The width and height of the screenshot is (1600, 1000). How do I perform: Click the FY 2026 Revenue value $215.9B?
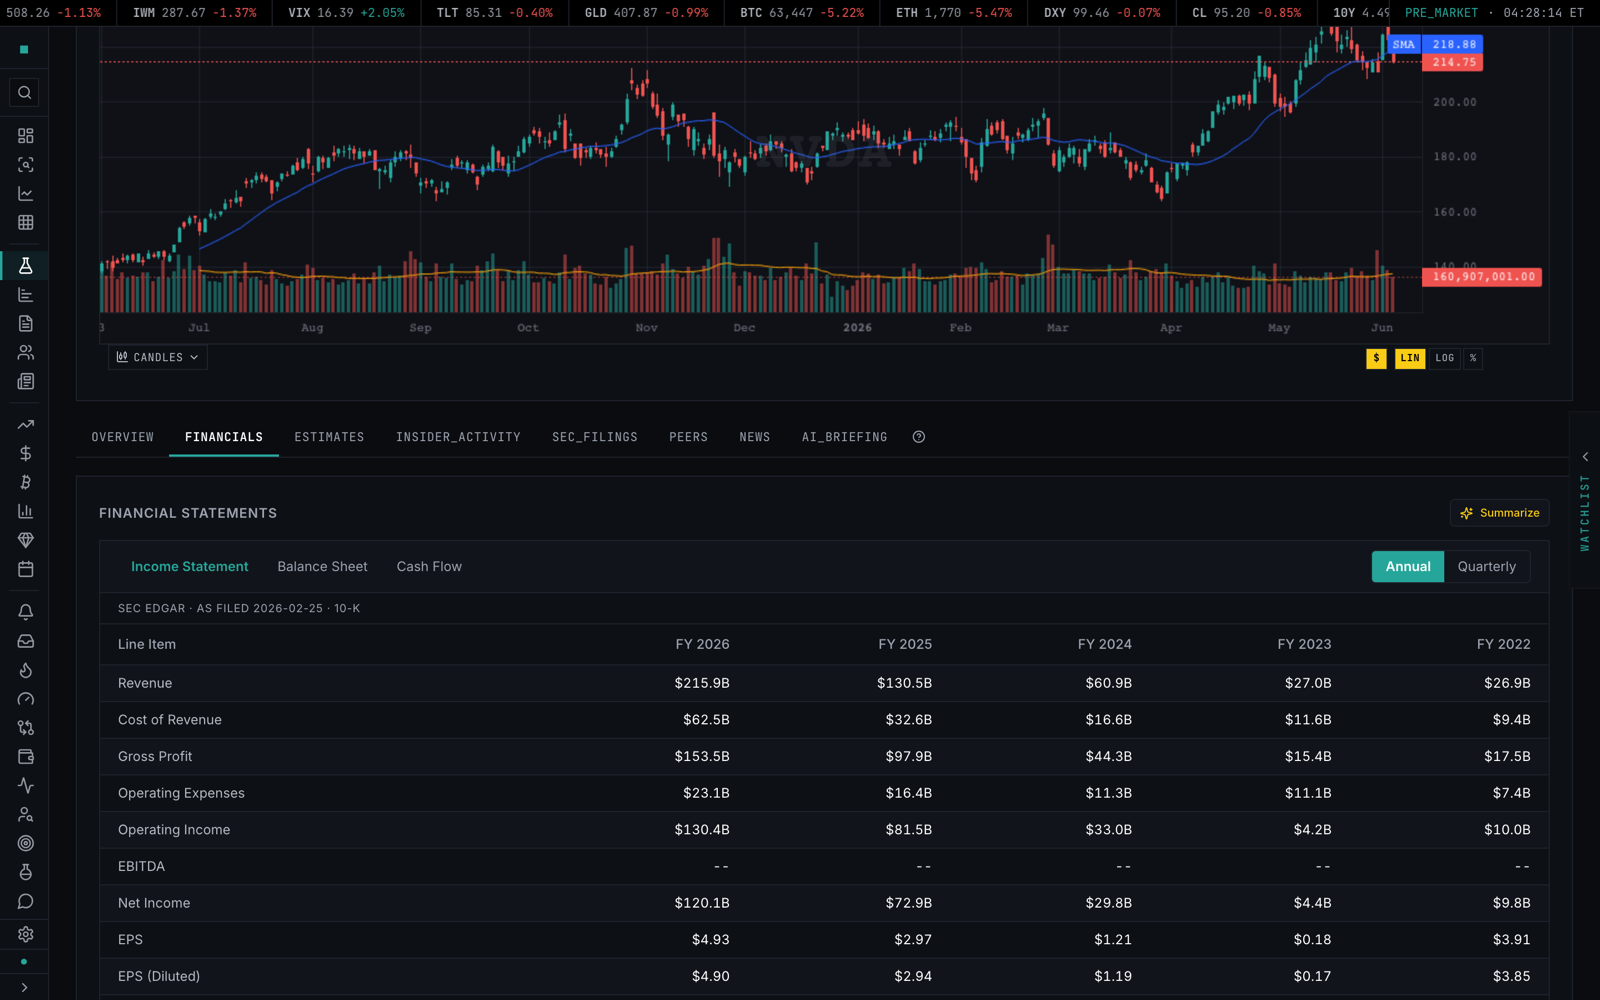702,683
